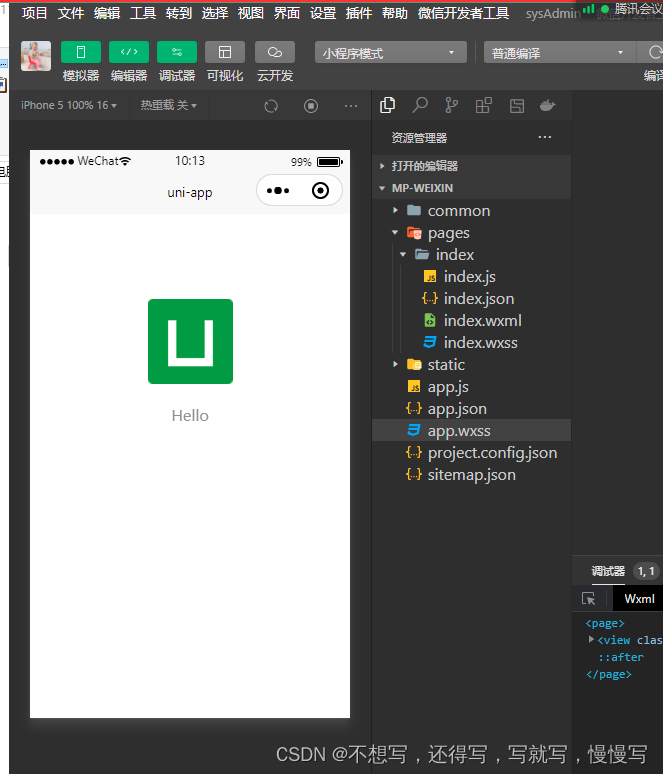
Task: Collapse the MP-WEIXIN project section
Action: (471, 188)
